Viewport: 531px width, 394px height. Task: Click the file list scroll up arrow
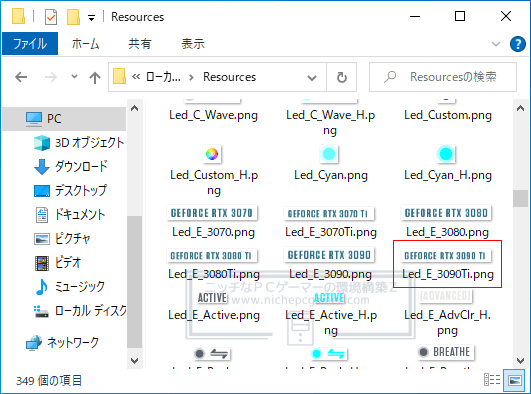(521, 108)
